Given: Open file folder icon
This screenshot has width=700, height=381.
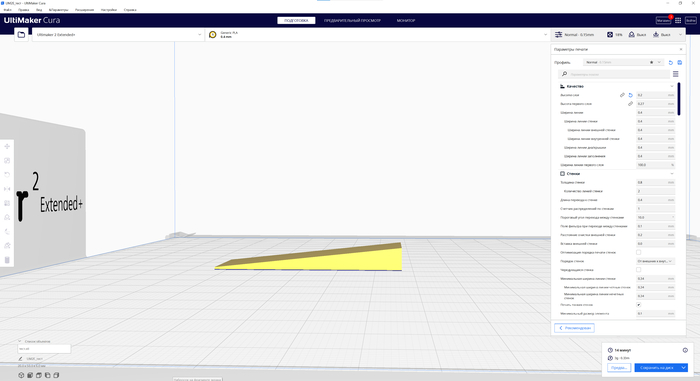Looking at the screenshot, I should [x=21, y=34].
